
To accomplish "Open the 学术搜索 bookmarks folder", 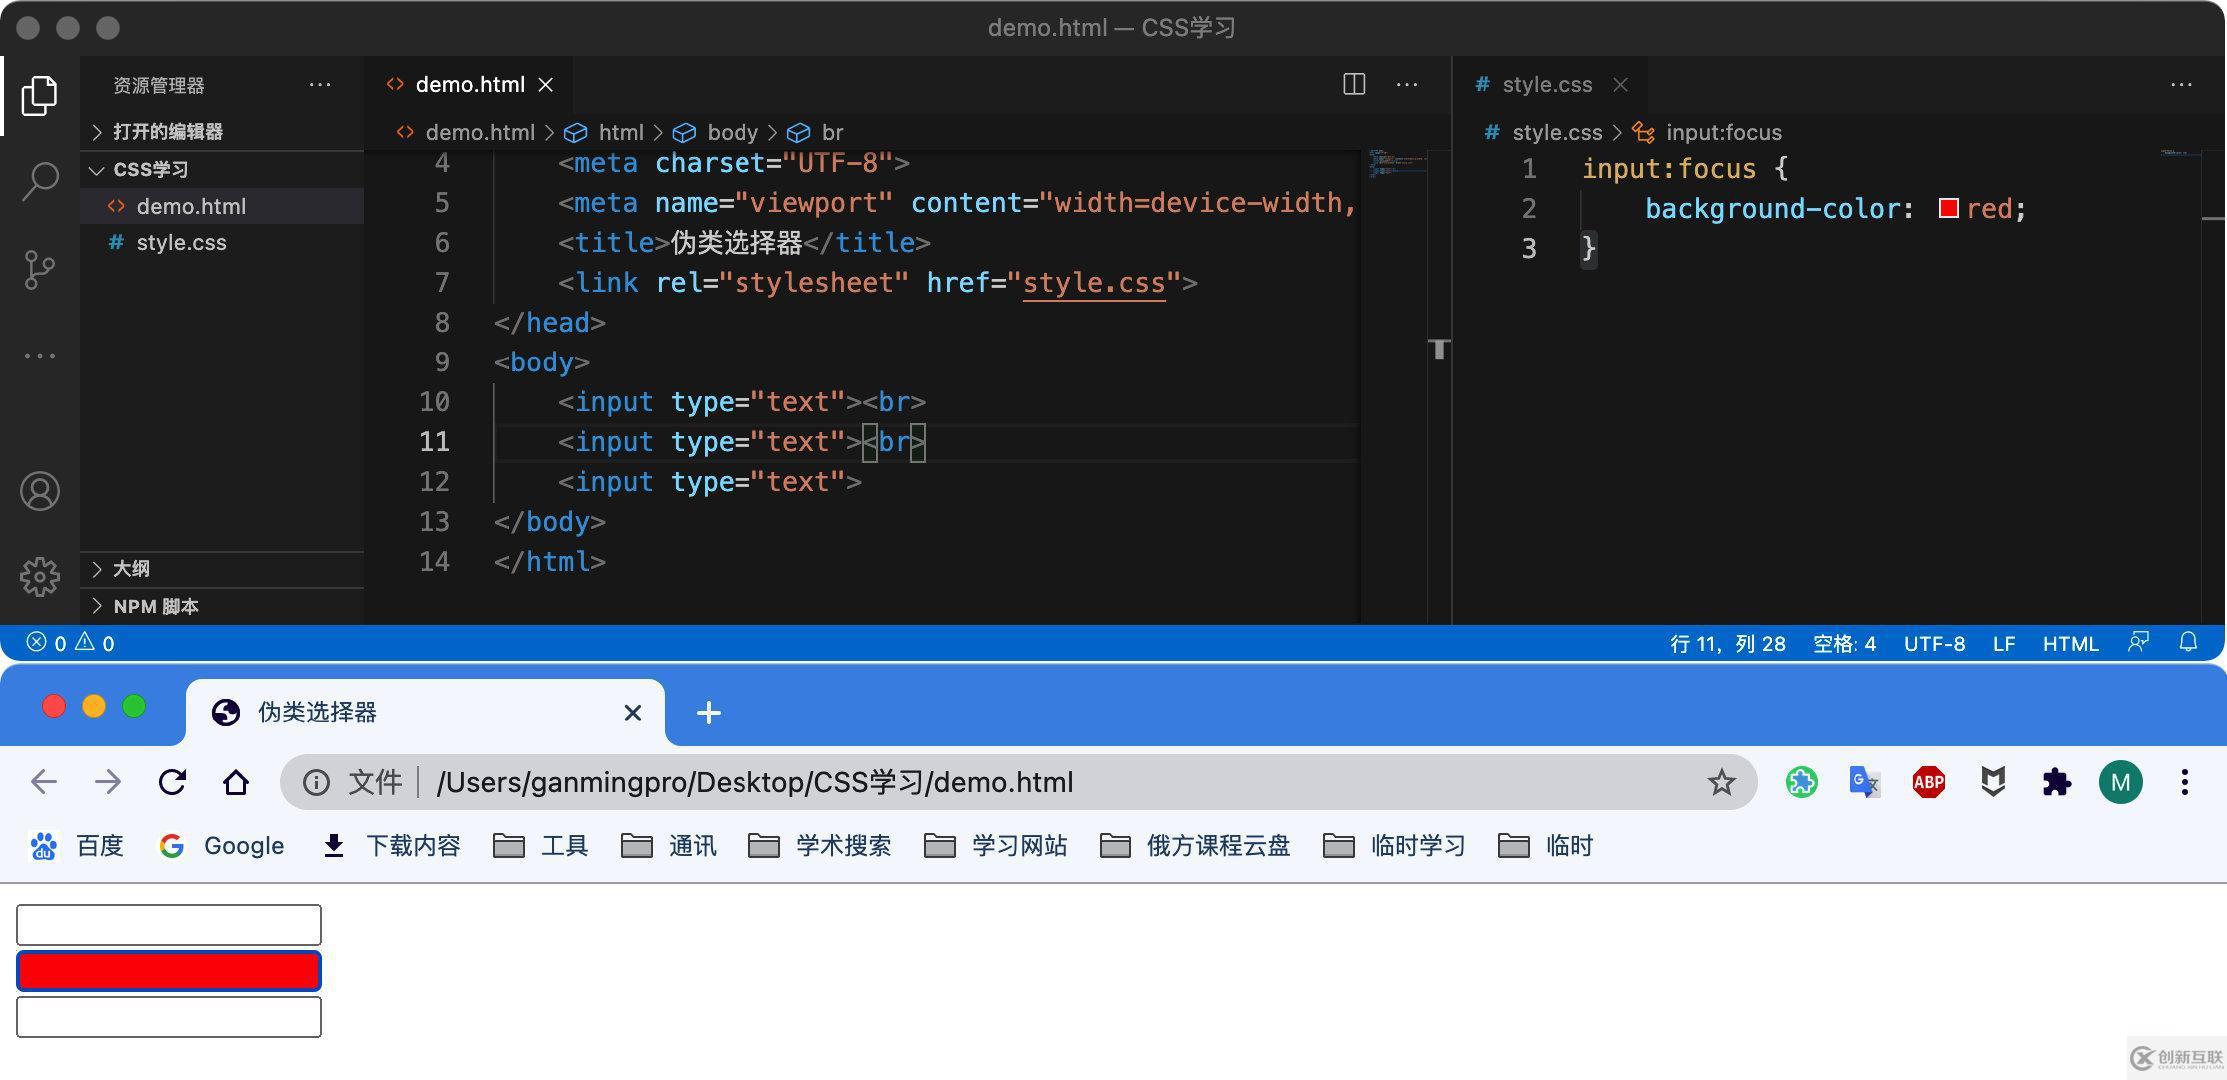I will tap(820, 846).
